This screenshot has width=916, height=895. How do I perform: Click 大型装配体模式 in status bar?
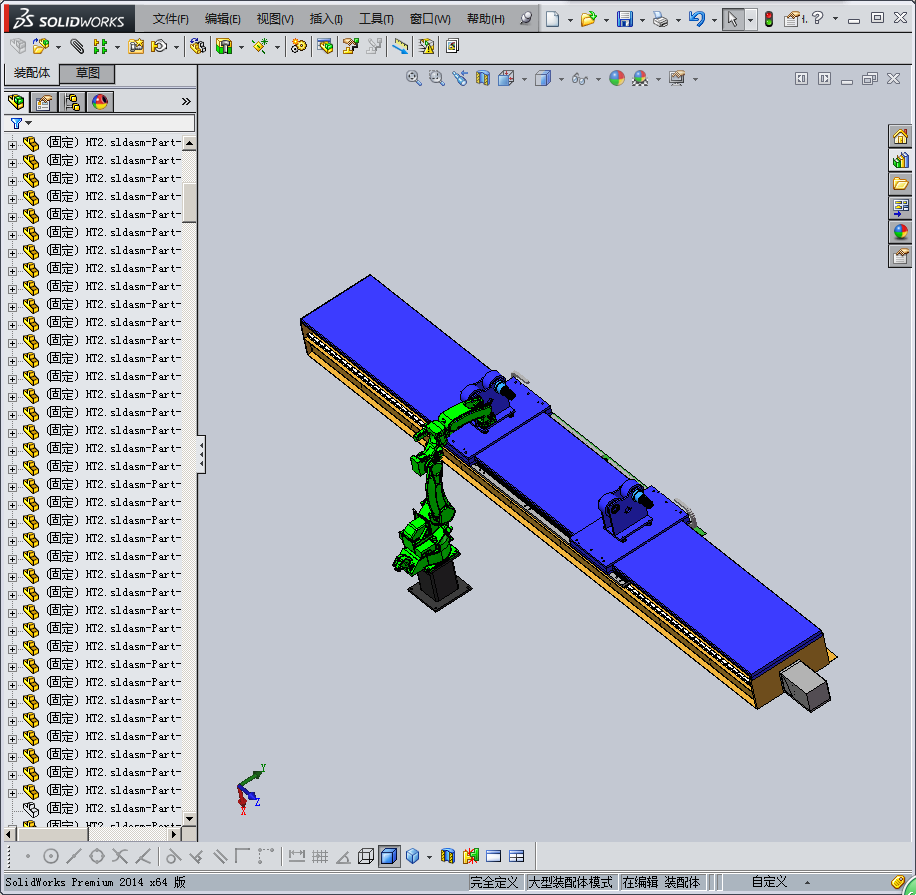[570, 882]
